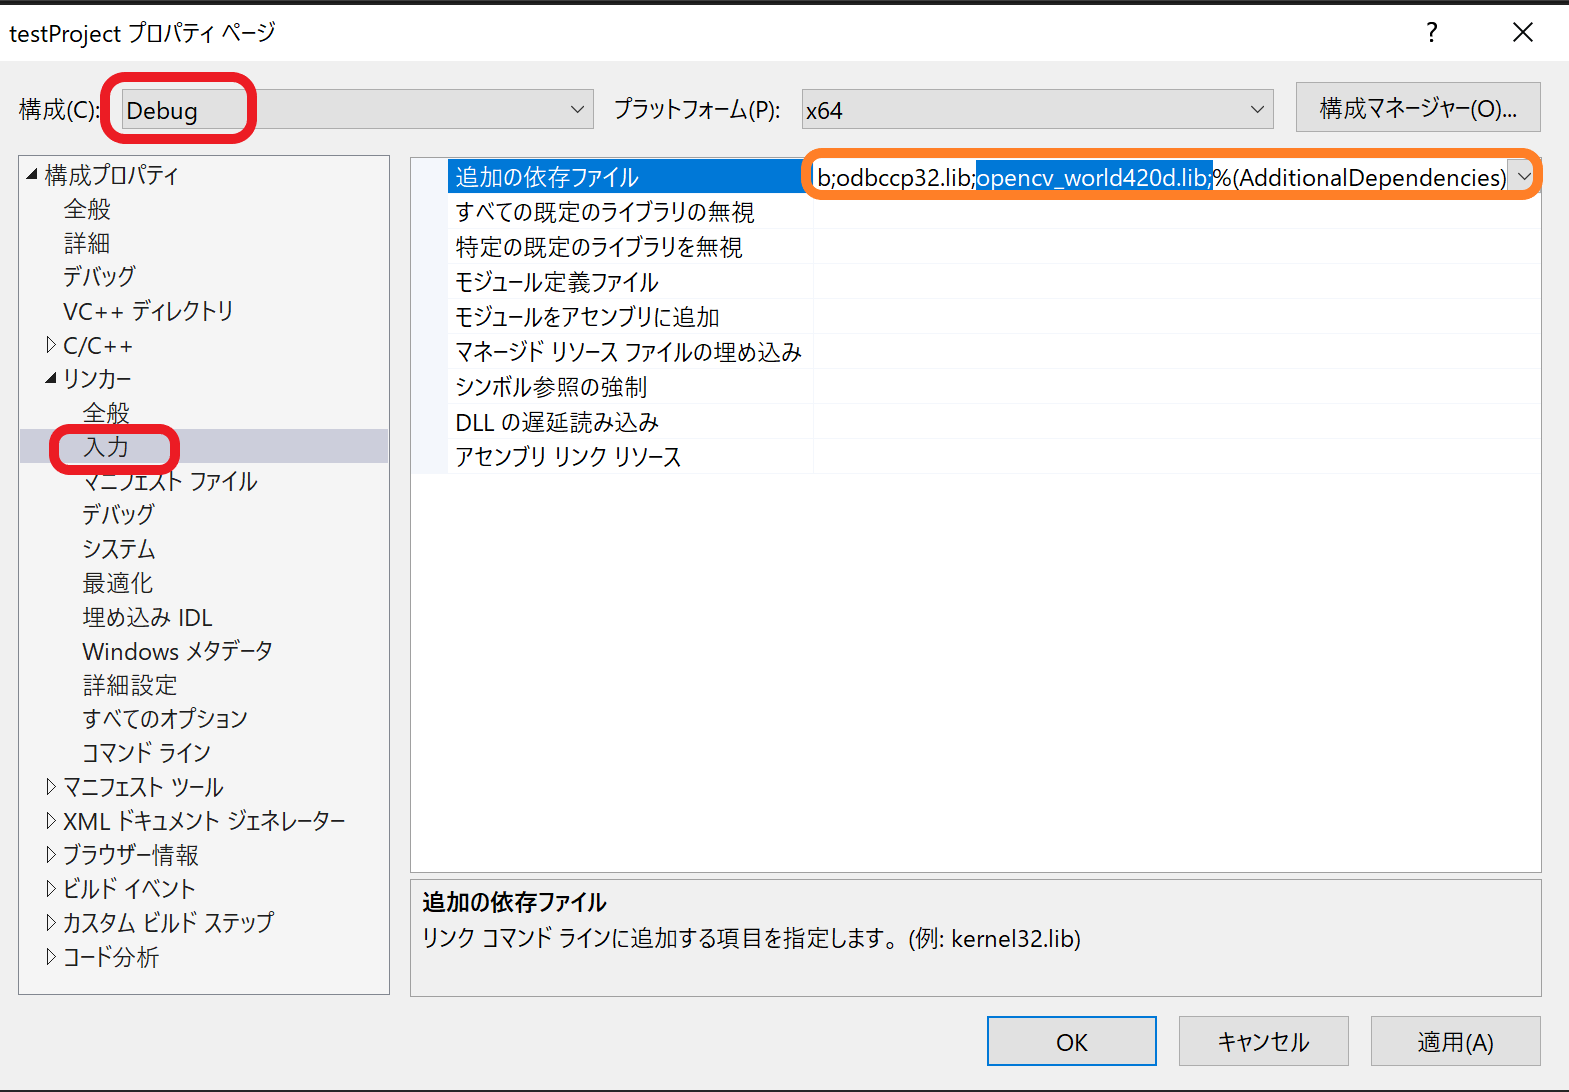Viewport: 1569px width, 1092px height.
Task: Close the testProject property pages dialog
Action: coord(1523,32)
